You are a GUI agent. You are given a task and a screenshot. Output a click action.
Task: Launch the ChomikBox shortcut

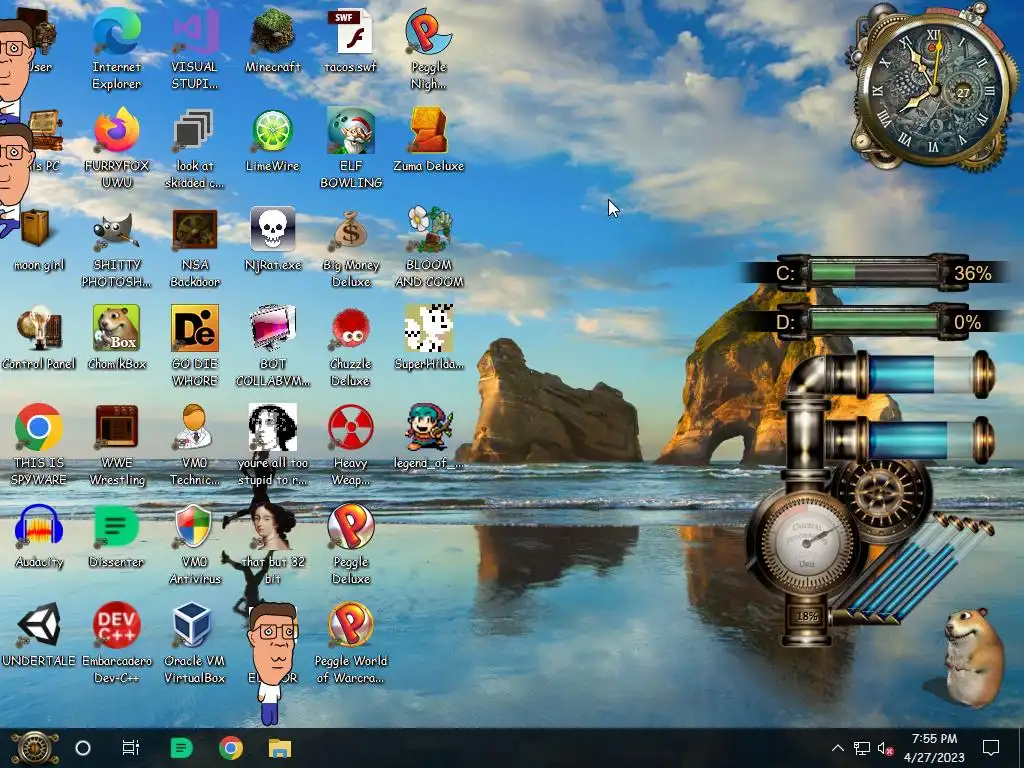116,328
